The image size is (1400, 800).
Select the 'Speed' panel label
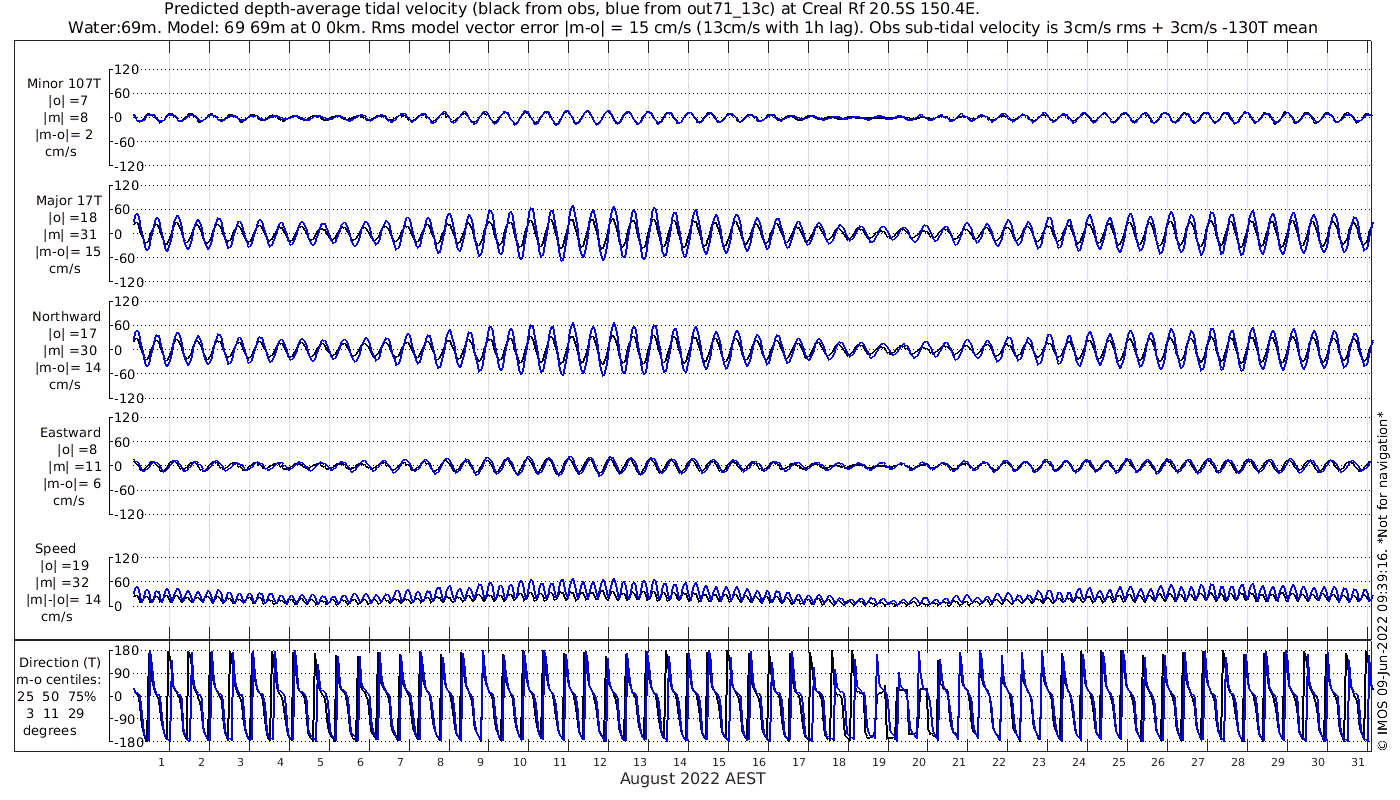point(55,549)
